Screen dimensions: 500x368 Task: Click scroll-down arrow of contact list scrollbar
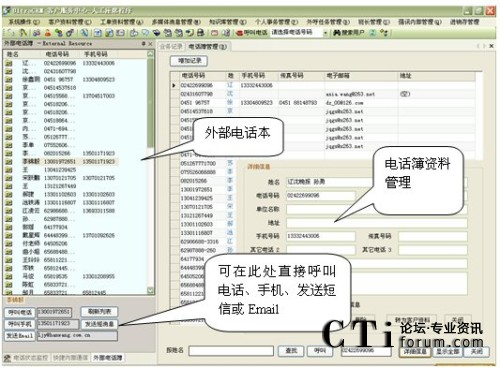[150, 290]
